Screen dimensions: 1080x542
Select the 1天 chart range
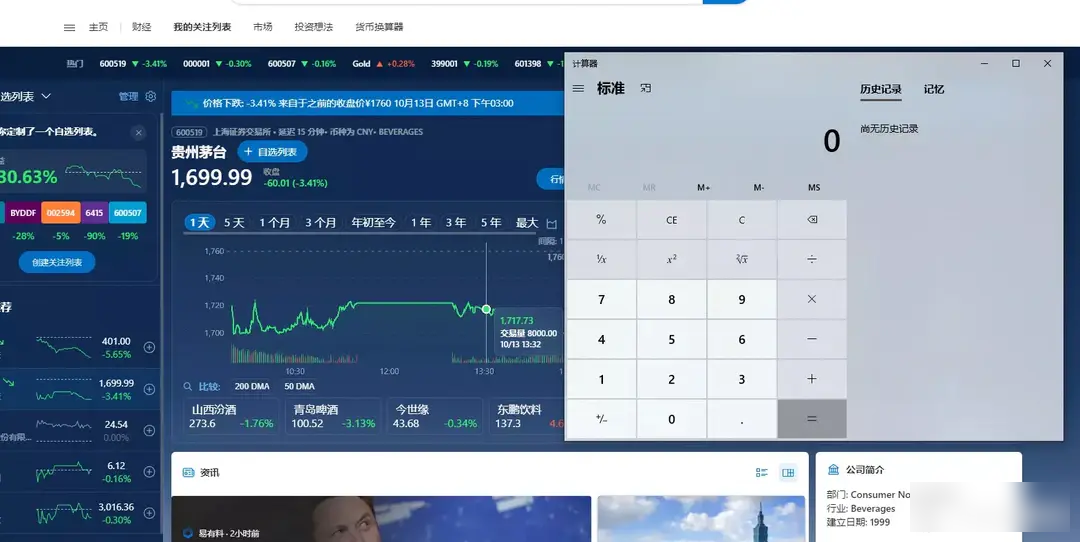(x=199, y=222)
